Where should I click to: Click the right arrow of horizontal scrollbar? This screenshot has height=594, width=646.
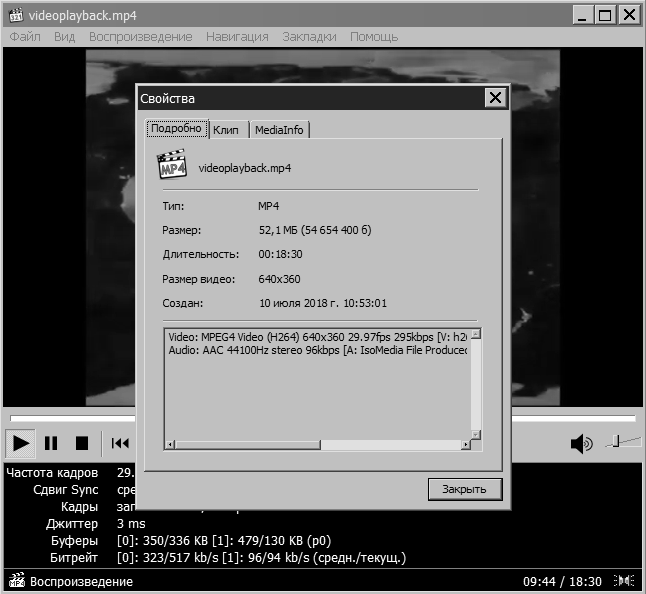pyautogui.click(x=475, y=444)
